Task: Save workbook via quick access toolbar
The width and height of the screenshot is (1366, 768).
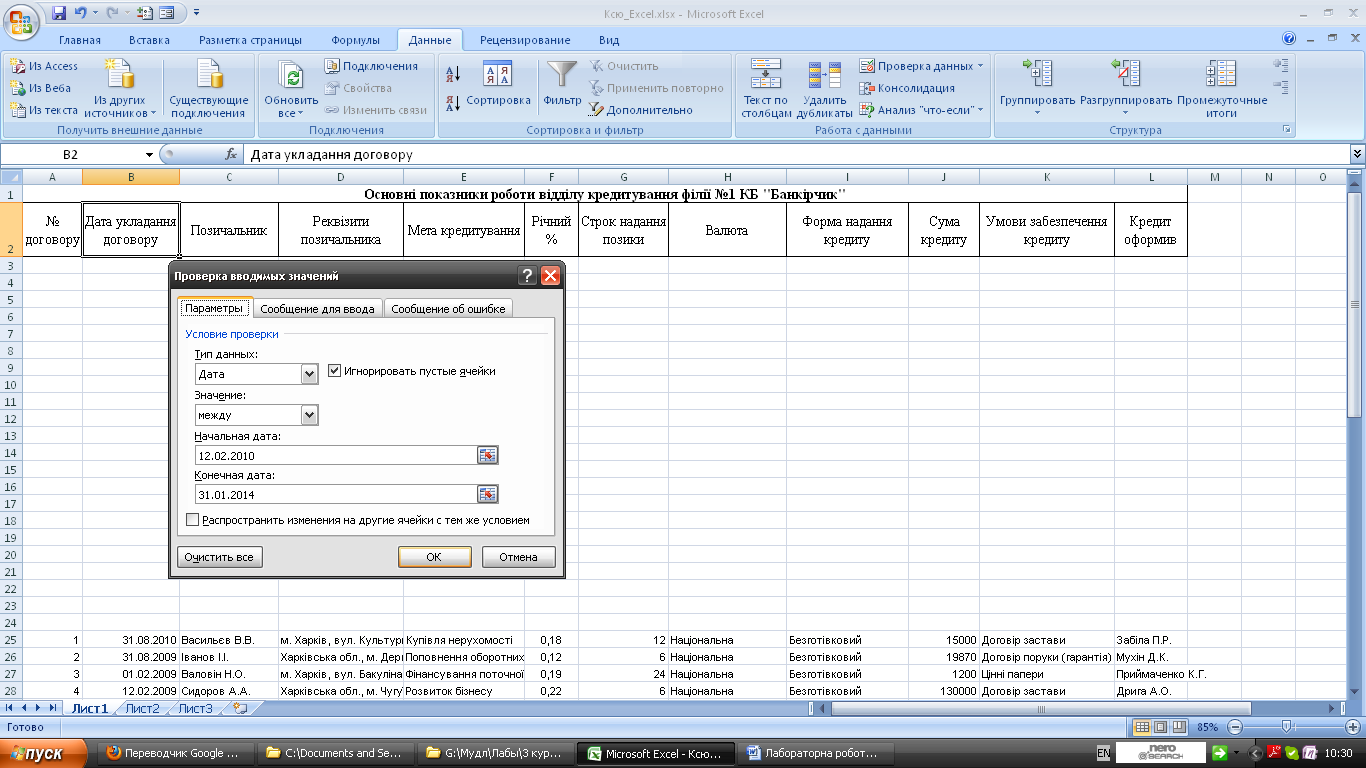Action: [x=59, y=13]
